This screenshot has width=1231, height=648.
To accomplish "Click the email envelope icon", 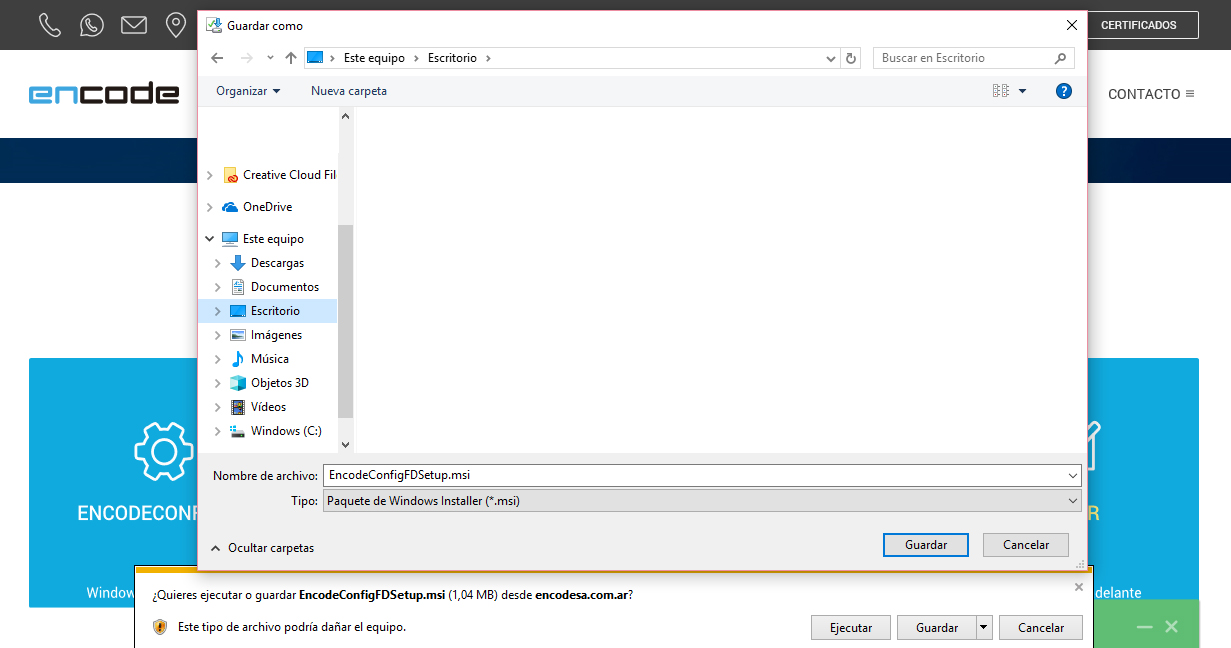I will pos(134,25).
